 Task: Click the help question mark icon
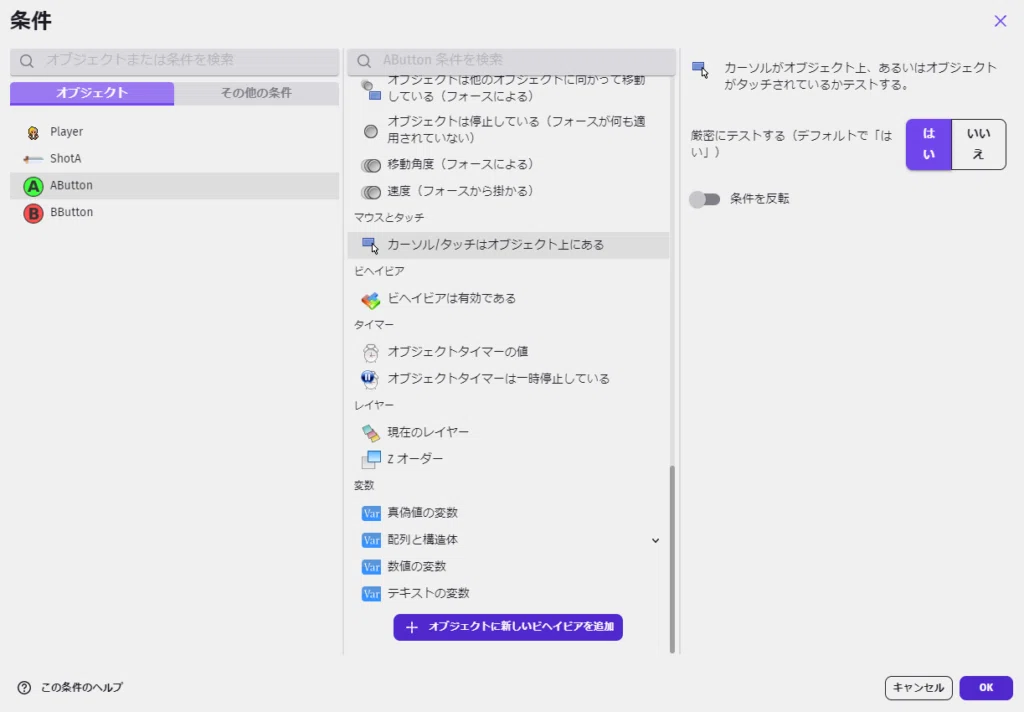24,687
